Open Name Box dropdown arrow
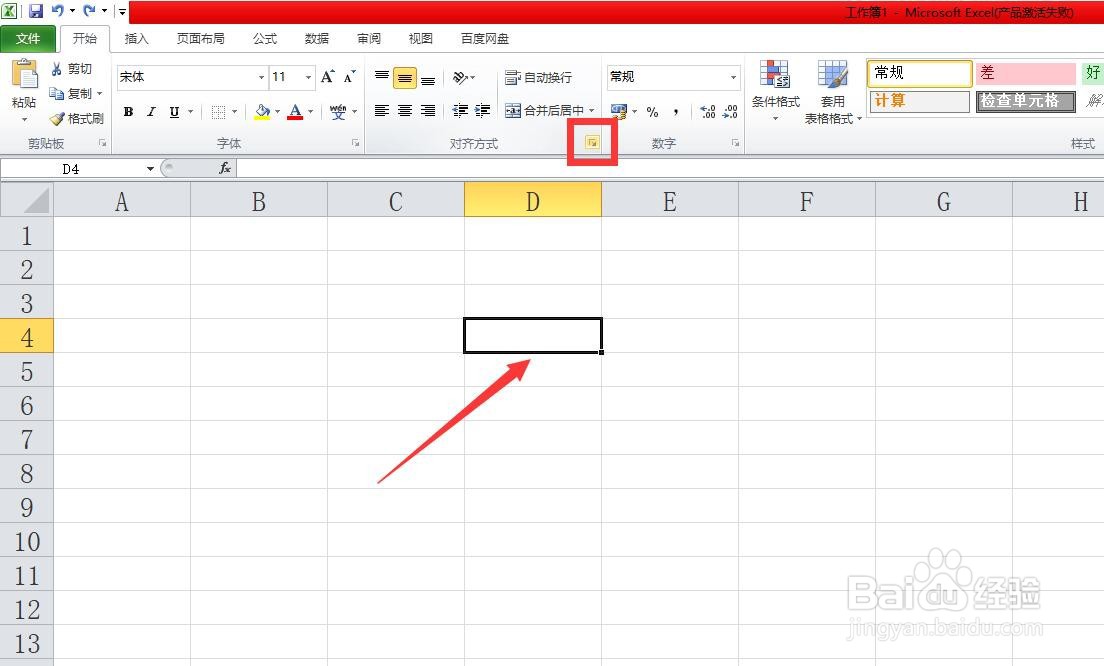1104x666 pixels. point(150,169)
